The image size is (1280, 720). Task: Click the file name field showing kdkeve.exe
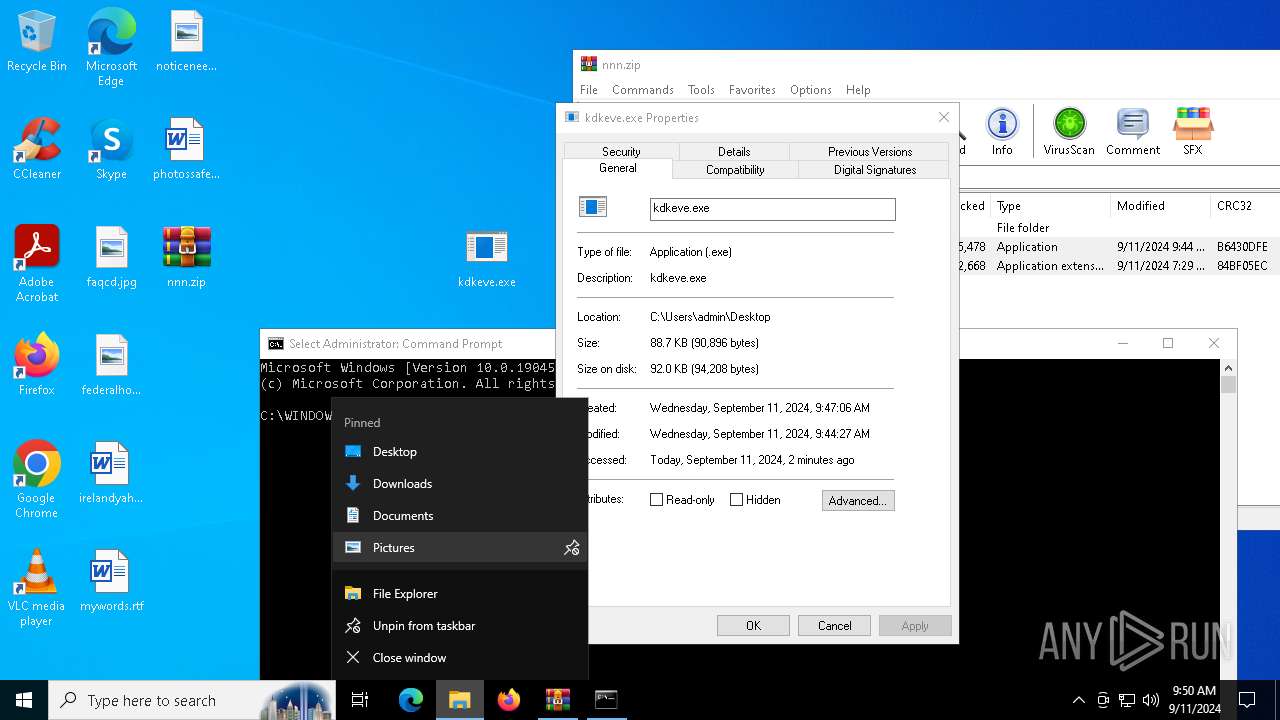(x=772, y=208)
